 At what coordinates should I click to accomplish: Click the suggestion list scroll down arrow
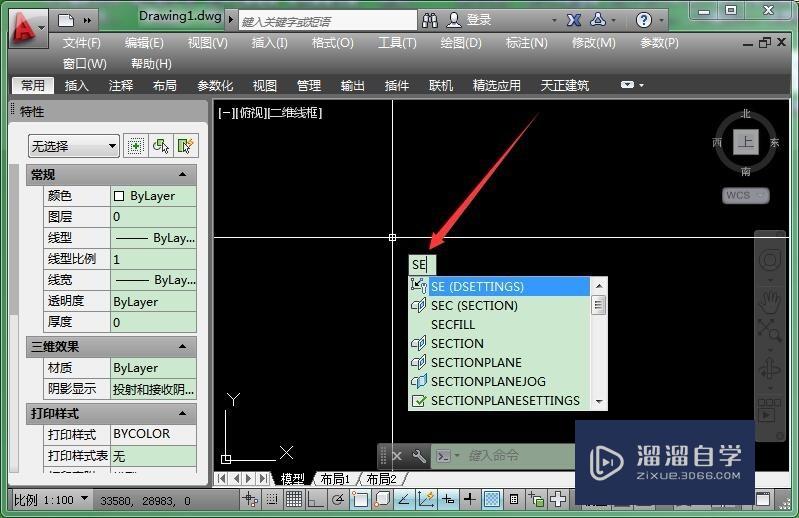coord(599,402)
